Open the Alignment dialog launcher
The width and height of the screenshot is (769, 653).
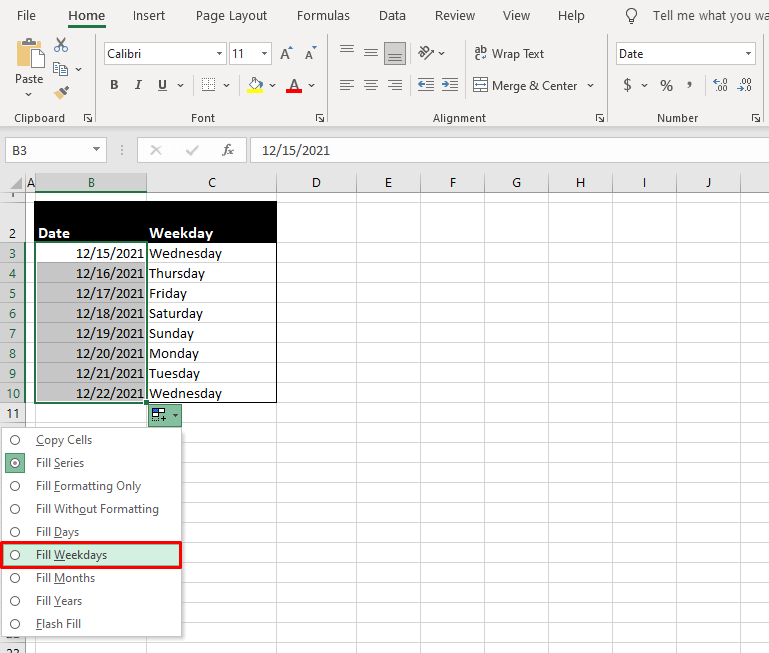[x=600, y=118]
